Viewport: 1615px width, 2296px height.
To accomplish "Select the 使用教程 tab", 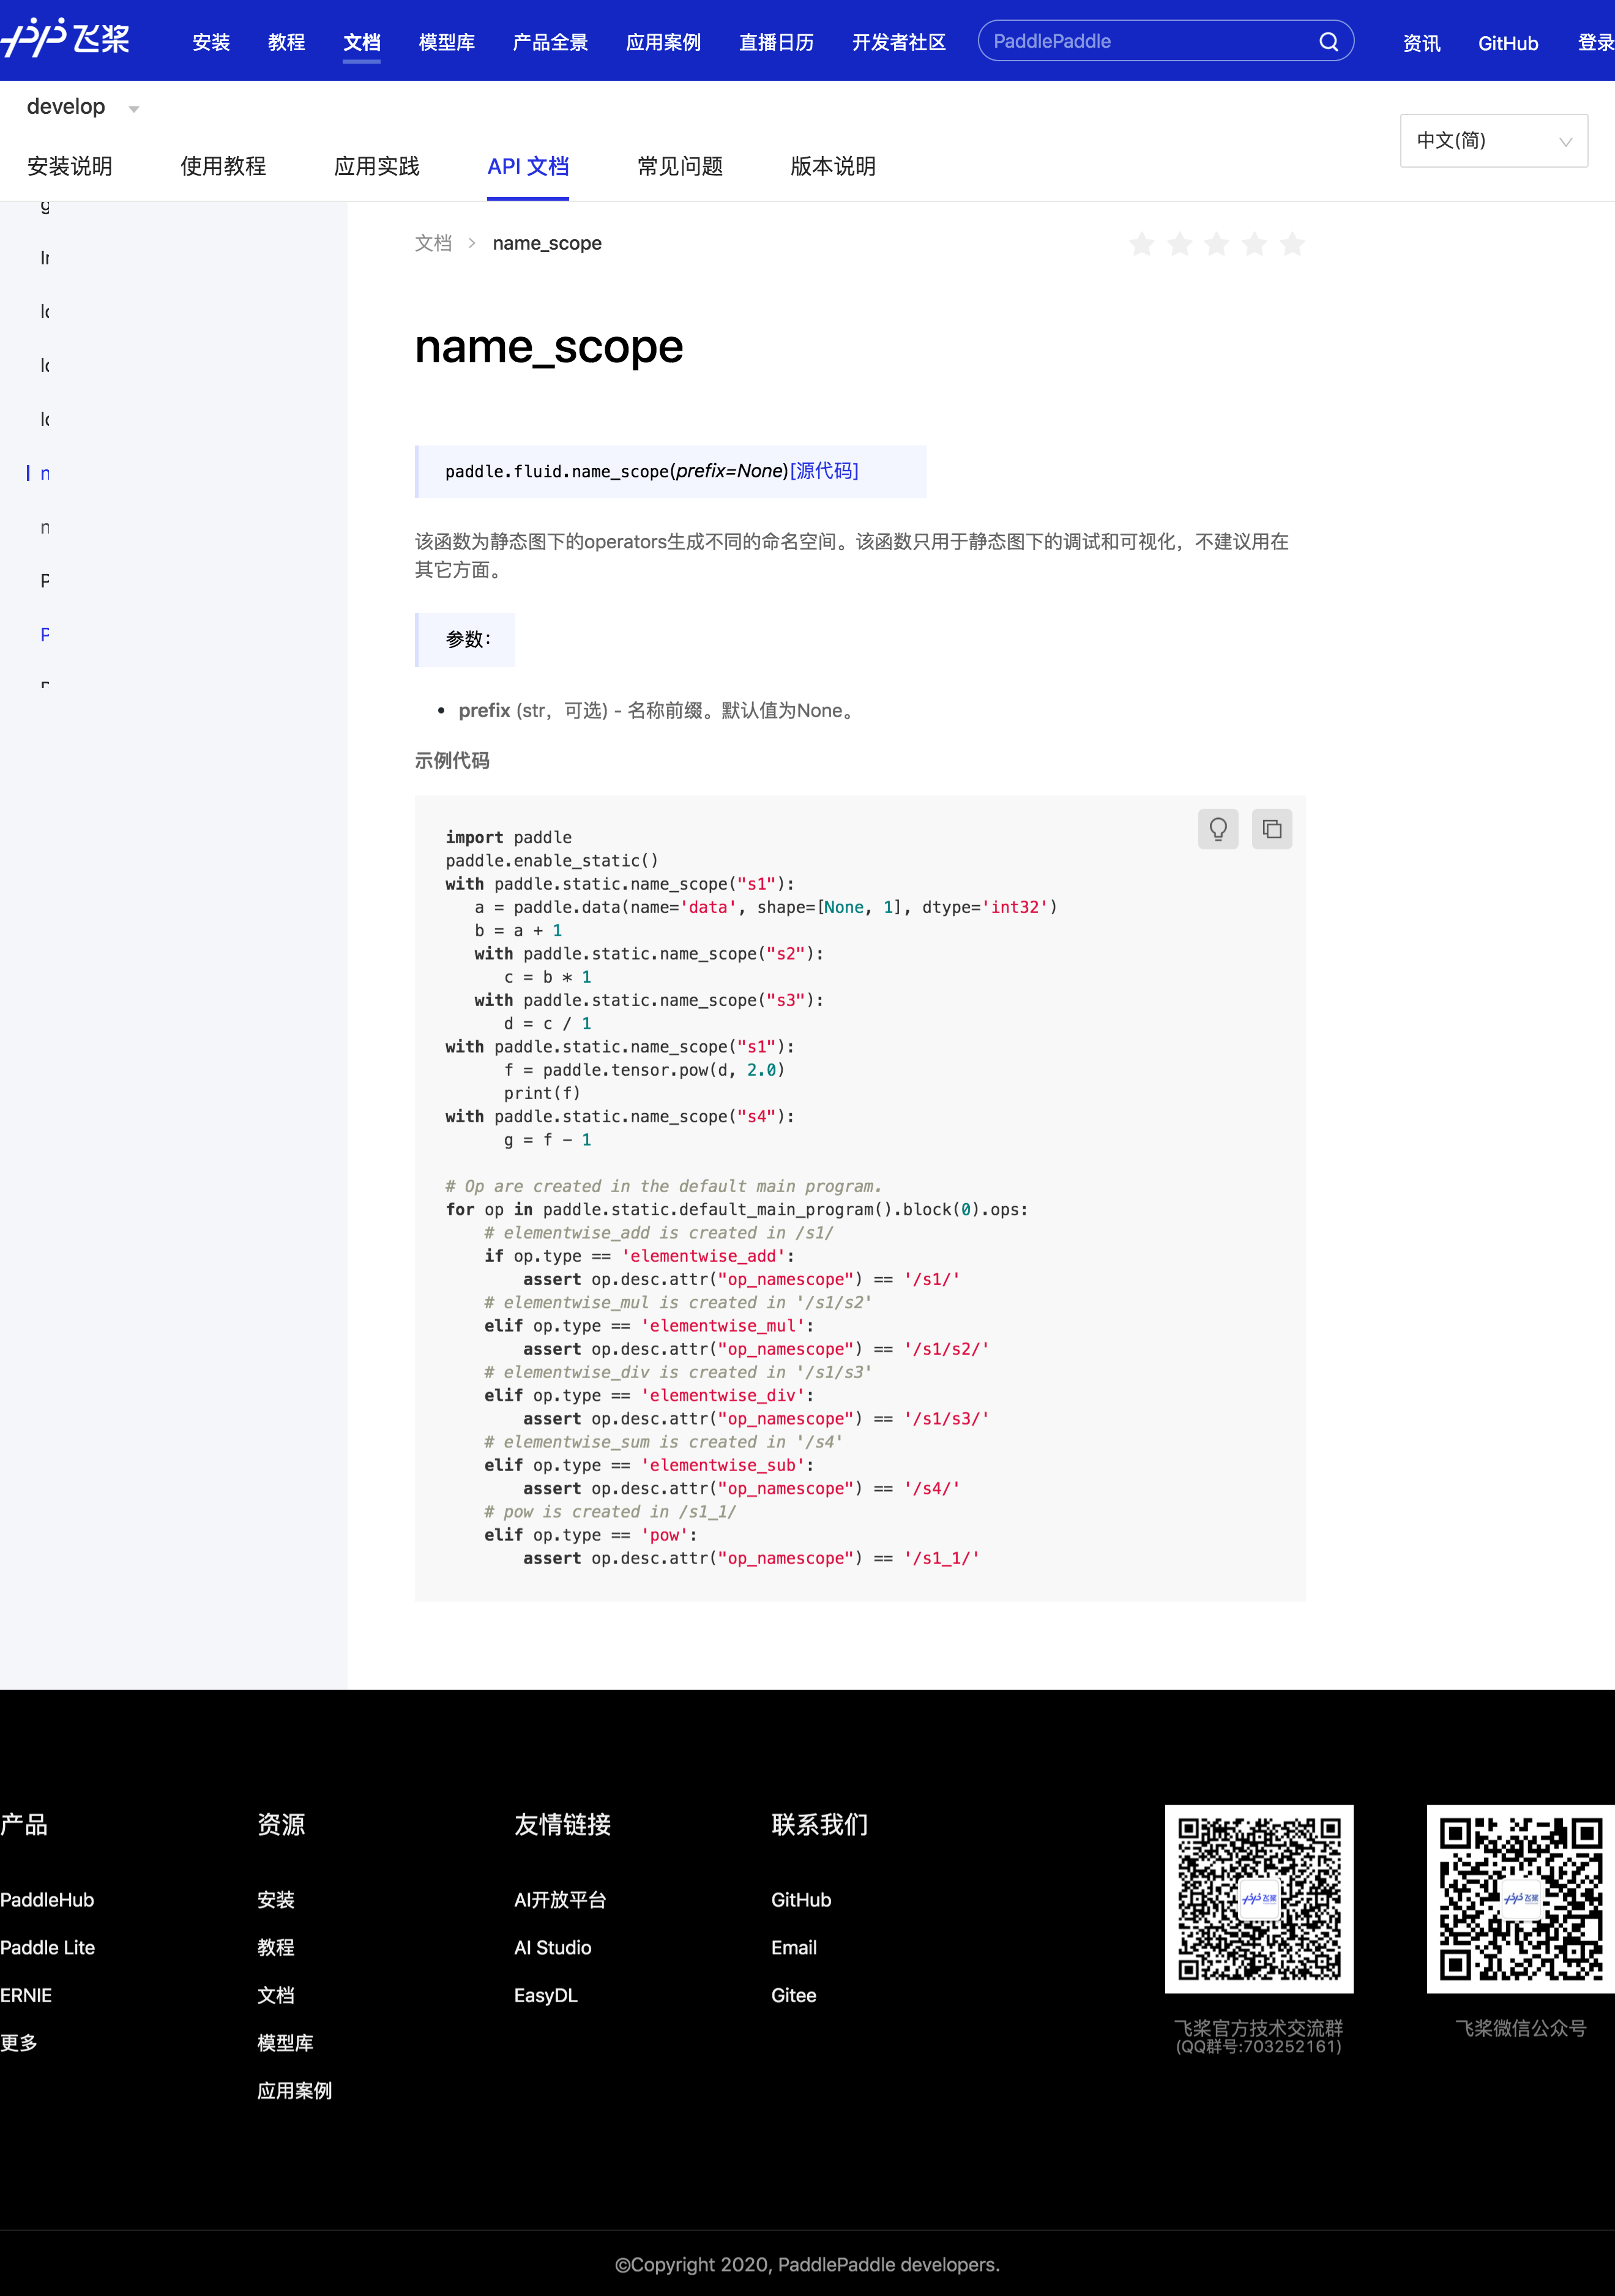I will (223, 166).
